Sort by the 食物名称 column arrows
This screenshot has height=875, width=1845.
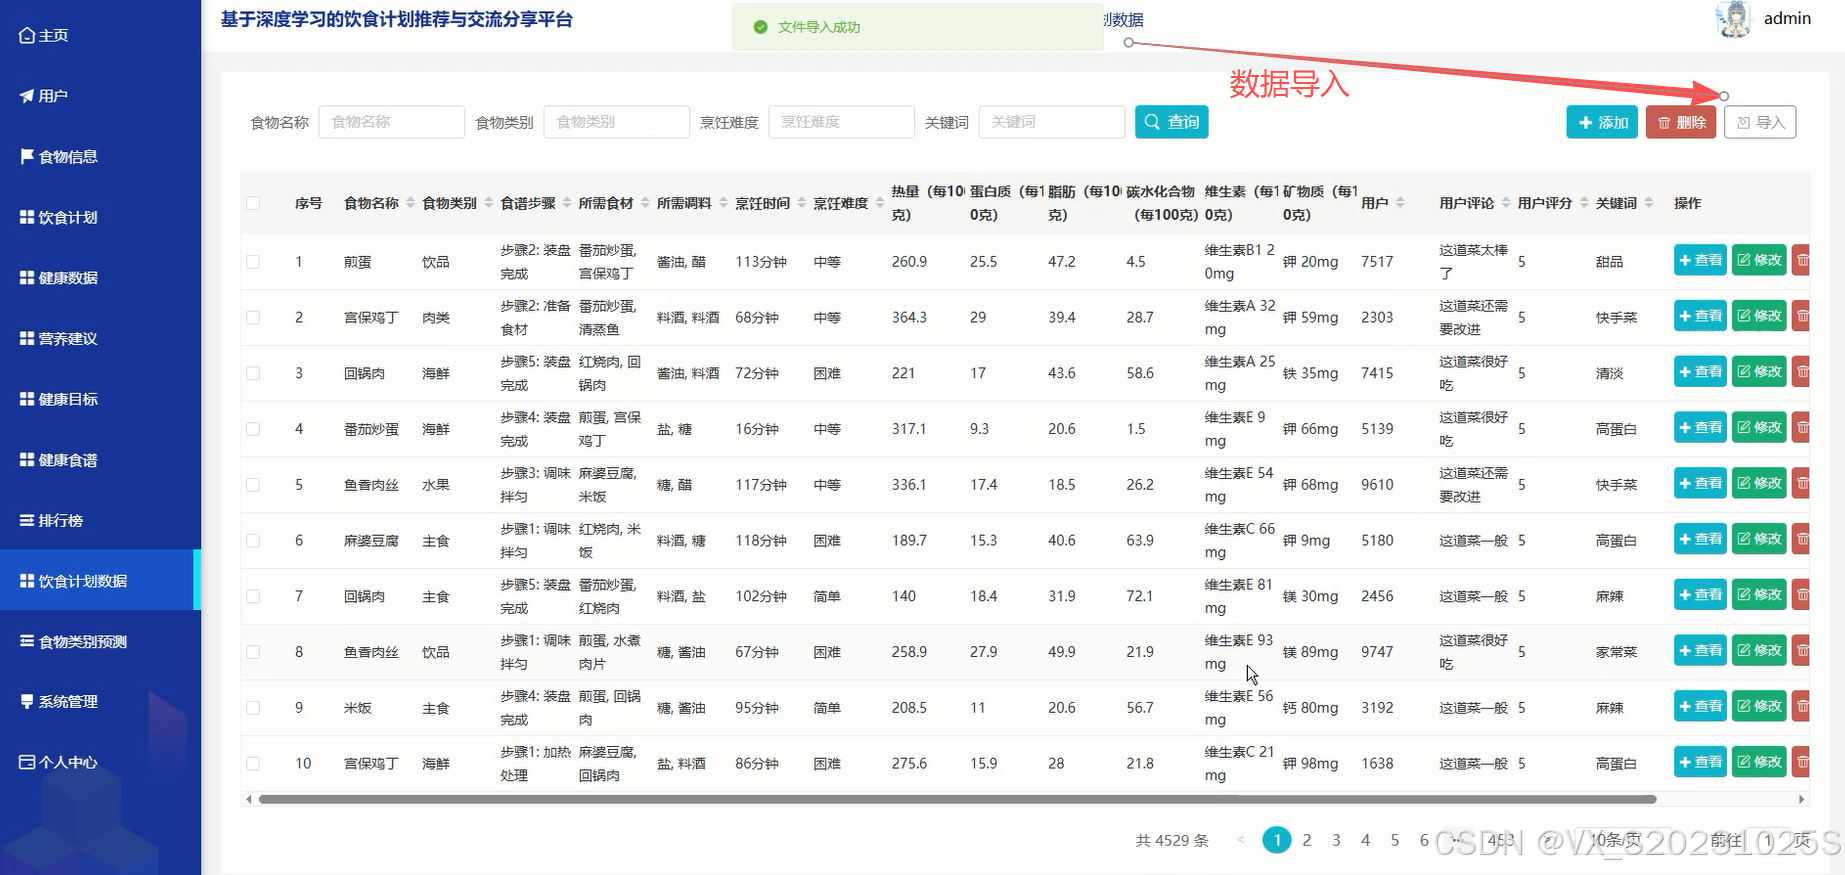coord(410,203)
